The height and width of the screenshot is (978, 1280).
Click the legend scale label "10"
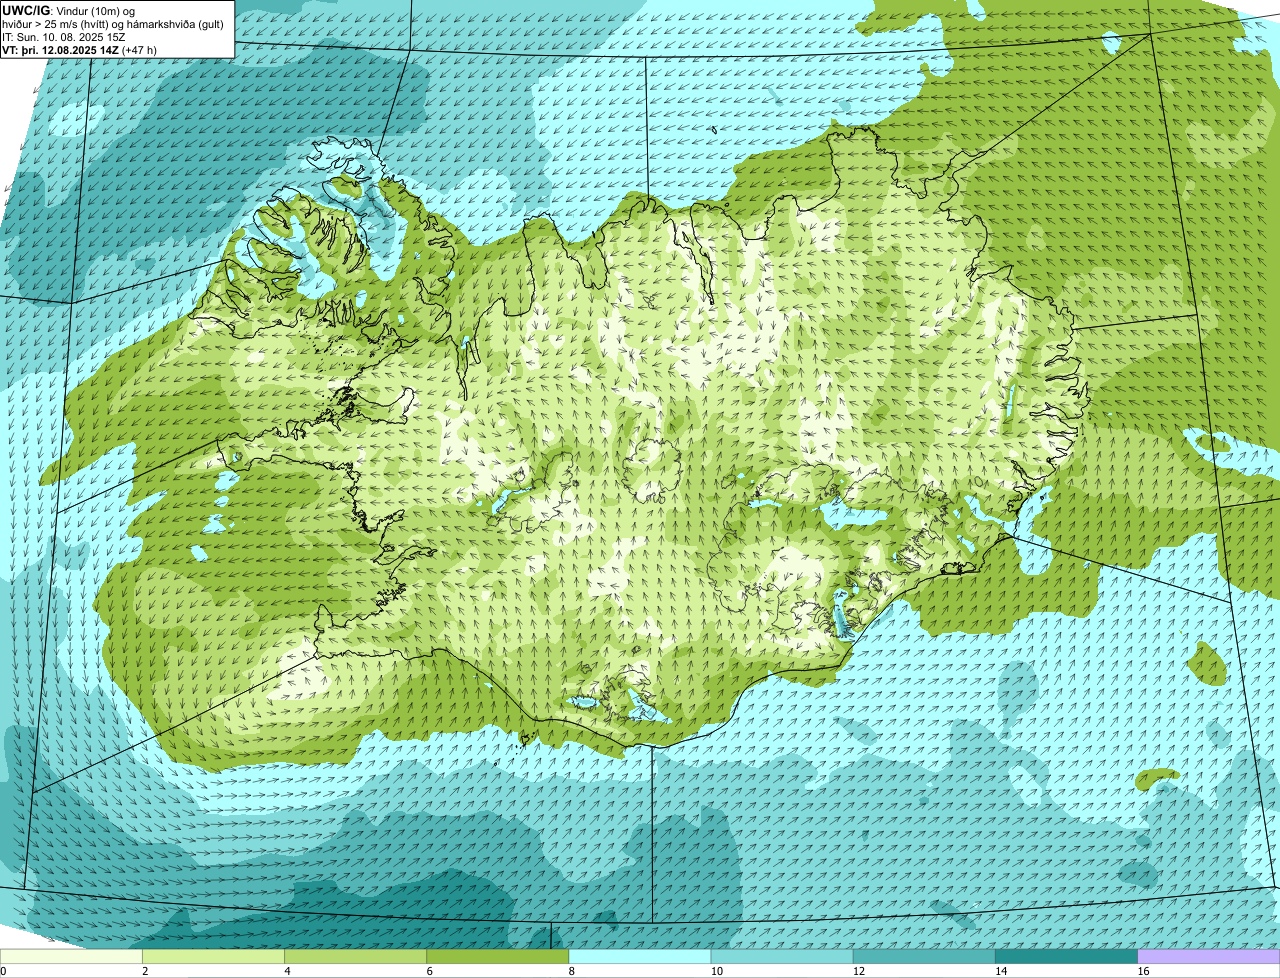click(x=716, y=971)
